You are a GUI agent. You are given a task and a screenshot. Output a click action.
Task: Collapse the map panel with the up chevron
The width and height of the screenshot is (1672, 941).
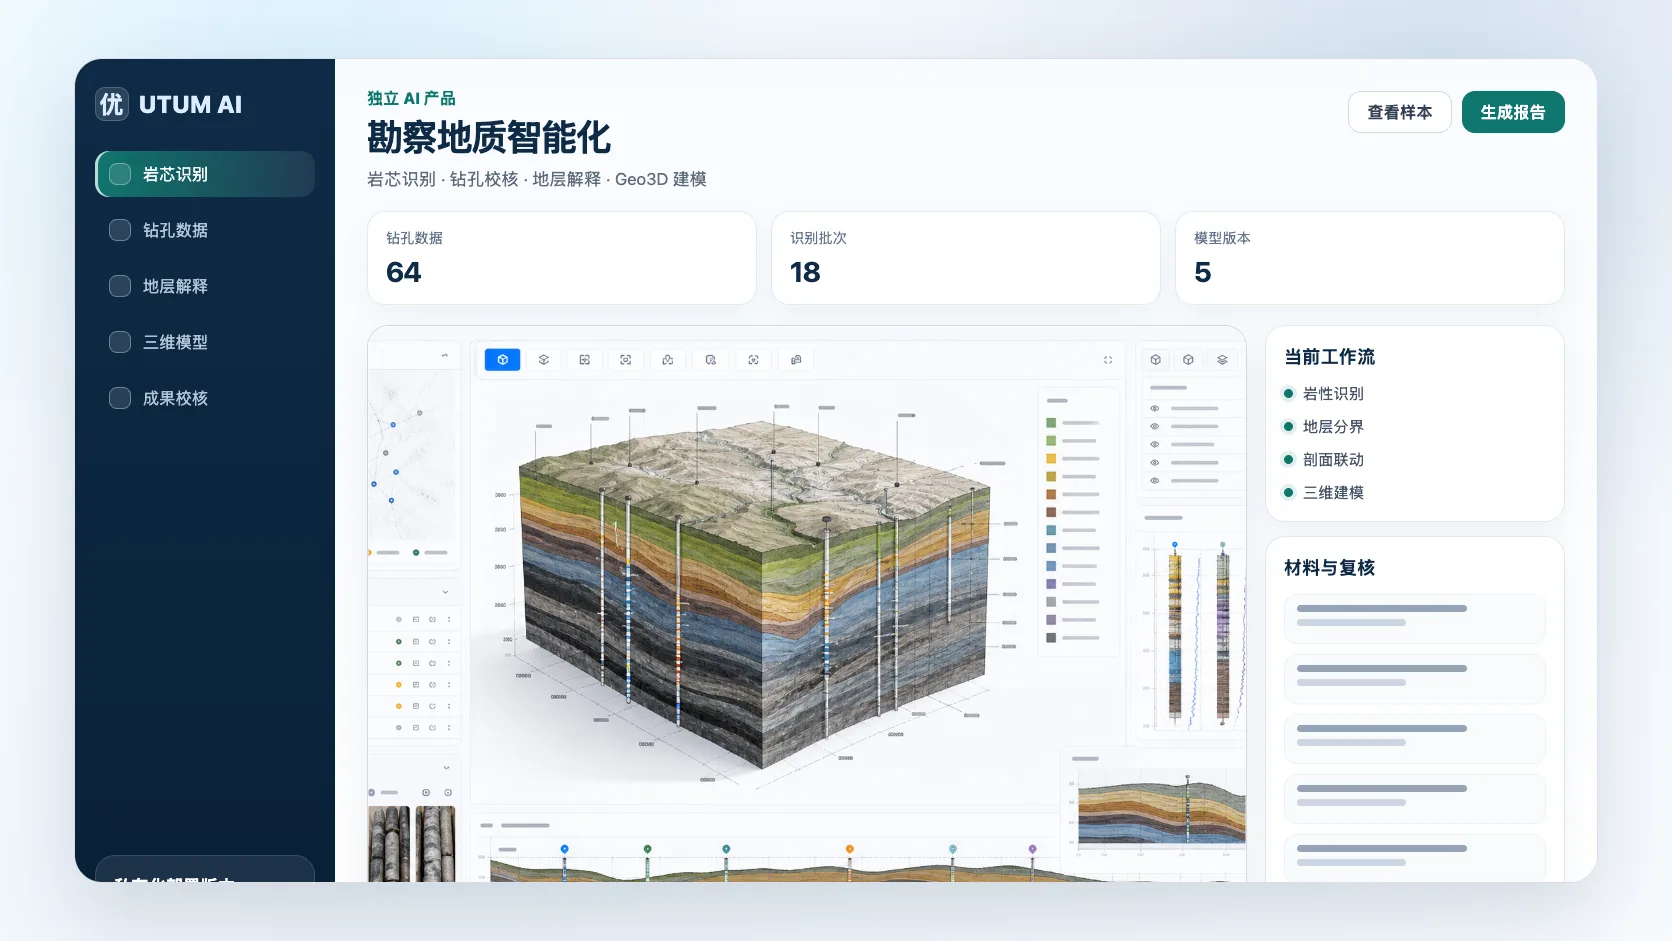click(x=445, y=356)
